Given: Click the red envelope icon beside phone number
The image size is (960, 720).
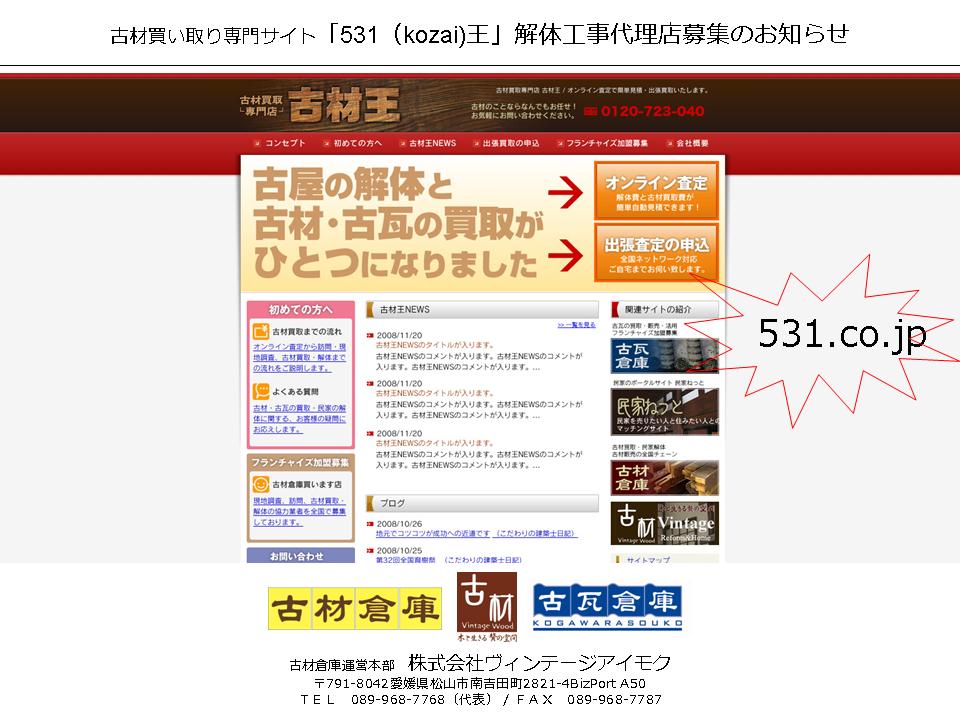Looking at the screenshot, I should 590,111.
